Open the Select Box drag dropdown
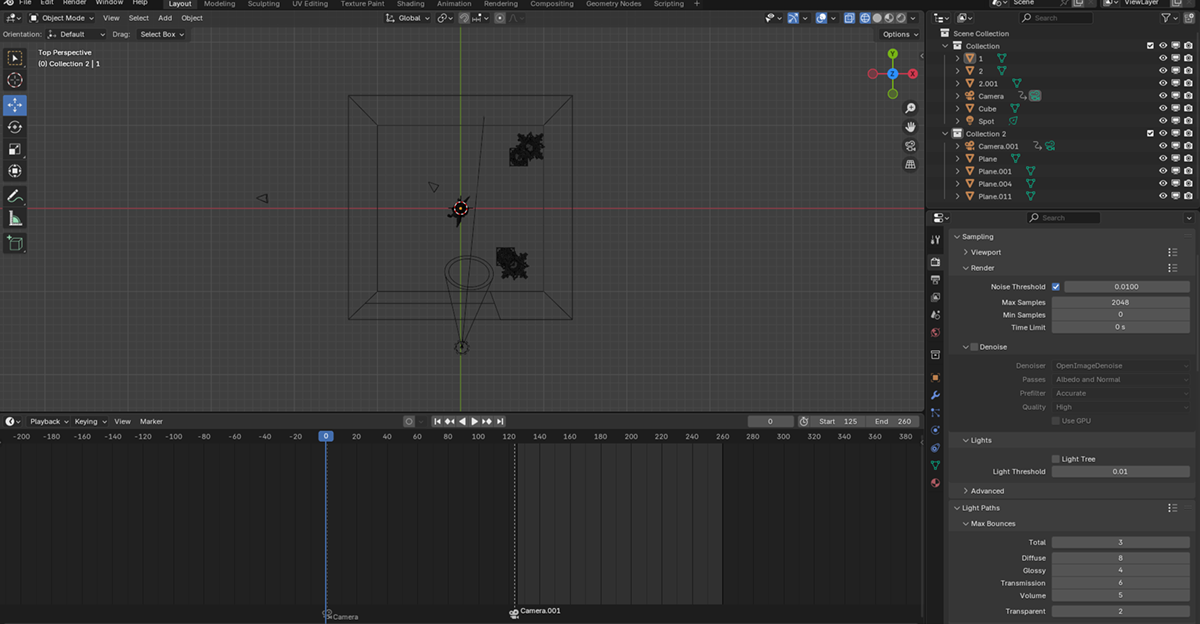Screen dimensions: 1200x624 [x=162, y=34]
